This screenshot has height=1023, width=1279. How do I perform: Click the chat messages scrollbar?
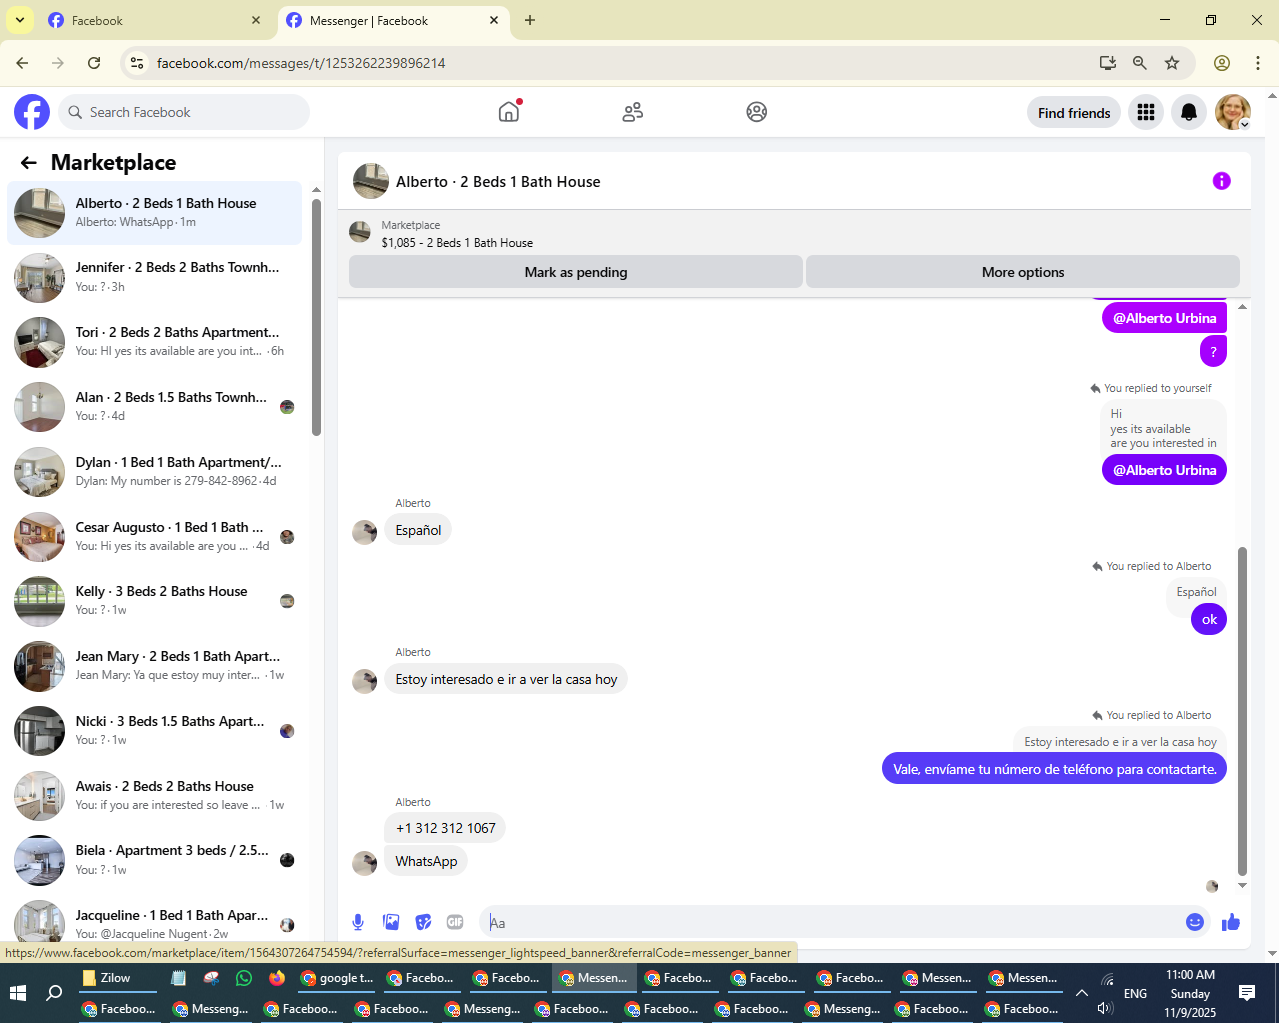click(1242, 710)
